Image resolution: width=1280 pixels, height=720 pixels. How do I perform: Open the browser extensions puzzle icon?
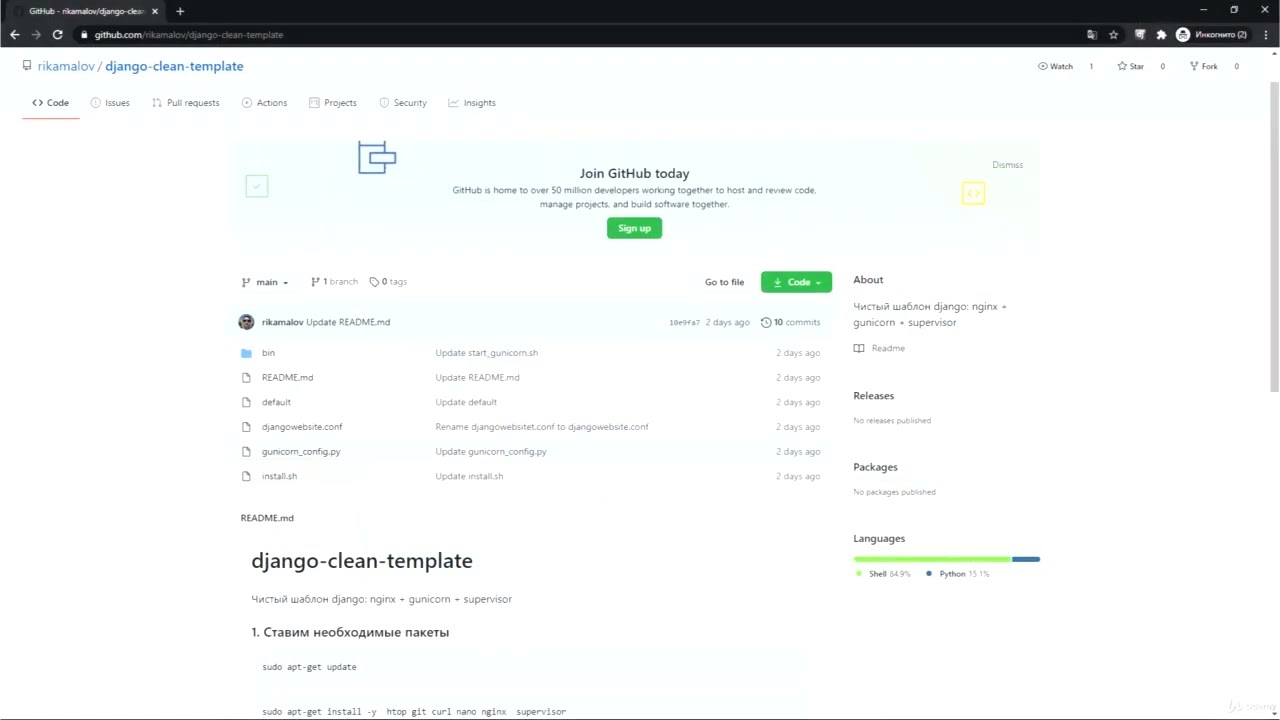click(1161, 34)
